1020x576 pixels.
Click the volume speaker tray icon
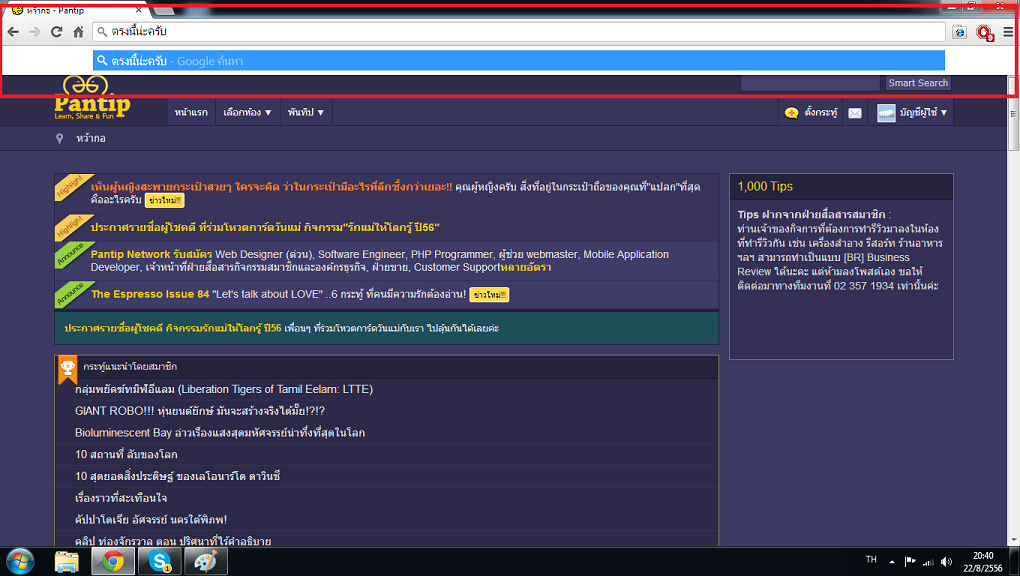pyautogui.click(x=946, y=562)
